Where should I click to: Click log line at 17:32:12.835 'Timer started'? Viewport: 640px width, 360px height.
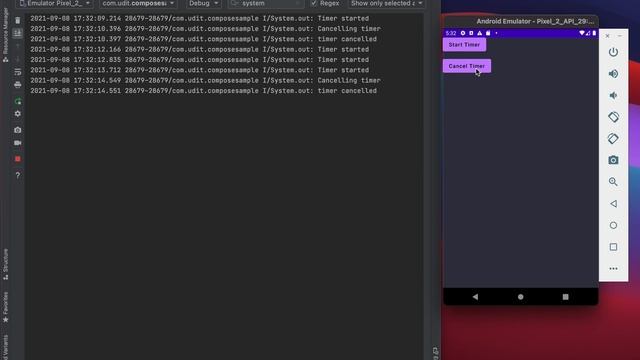200,60
